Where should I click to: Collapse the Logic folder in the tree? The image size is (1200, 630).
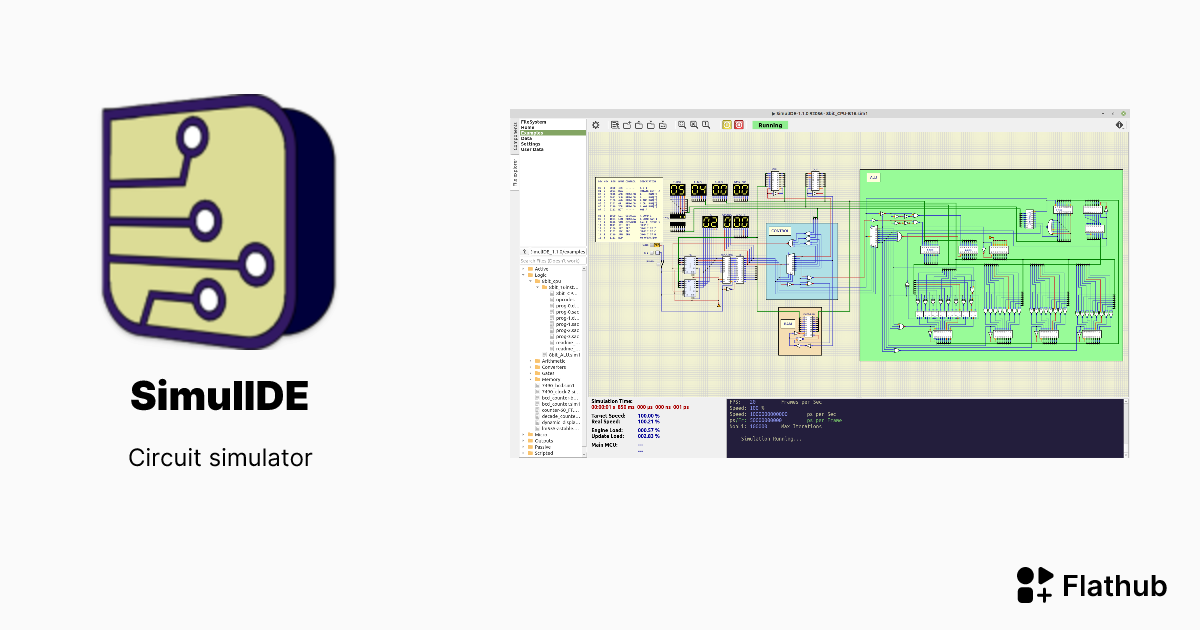click(x=524, y=273)
